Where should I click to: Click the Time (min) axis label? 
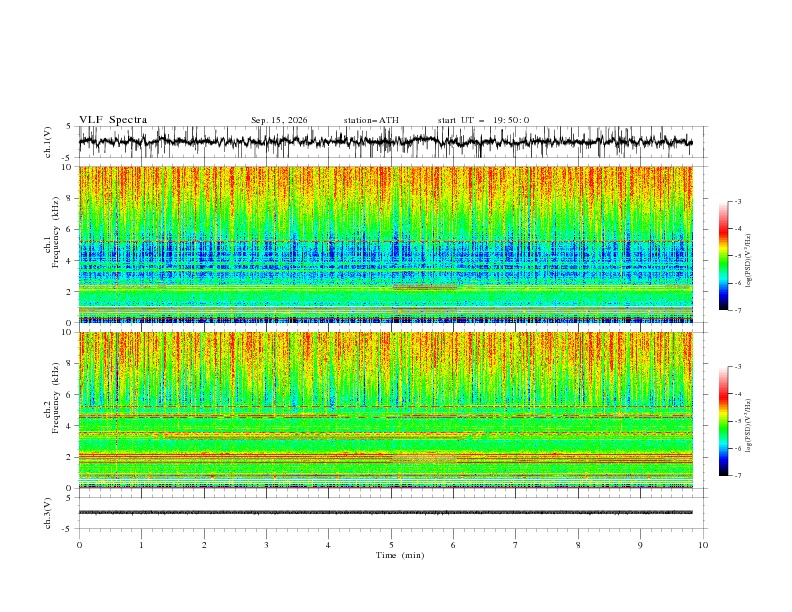click(x=400, y=555)
